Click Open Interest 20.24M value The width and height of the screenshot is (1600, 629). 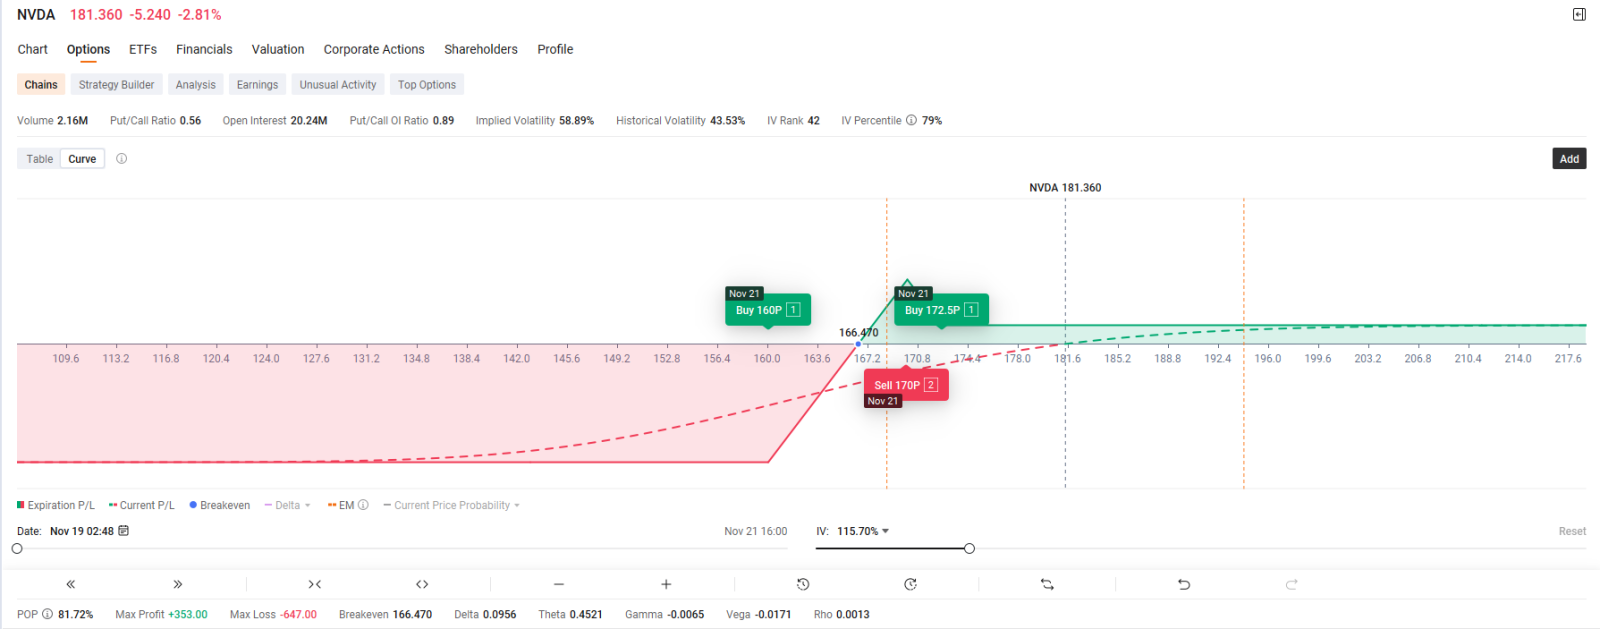click(309, 120)
